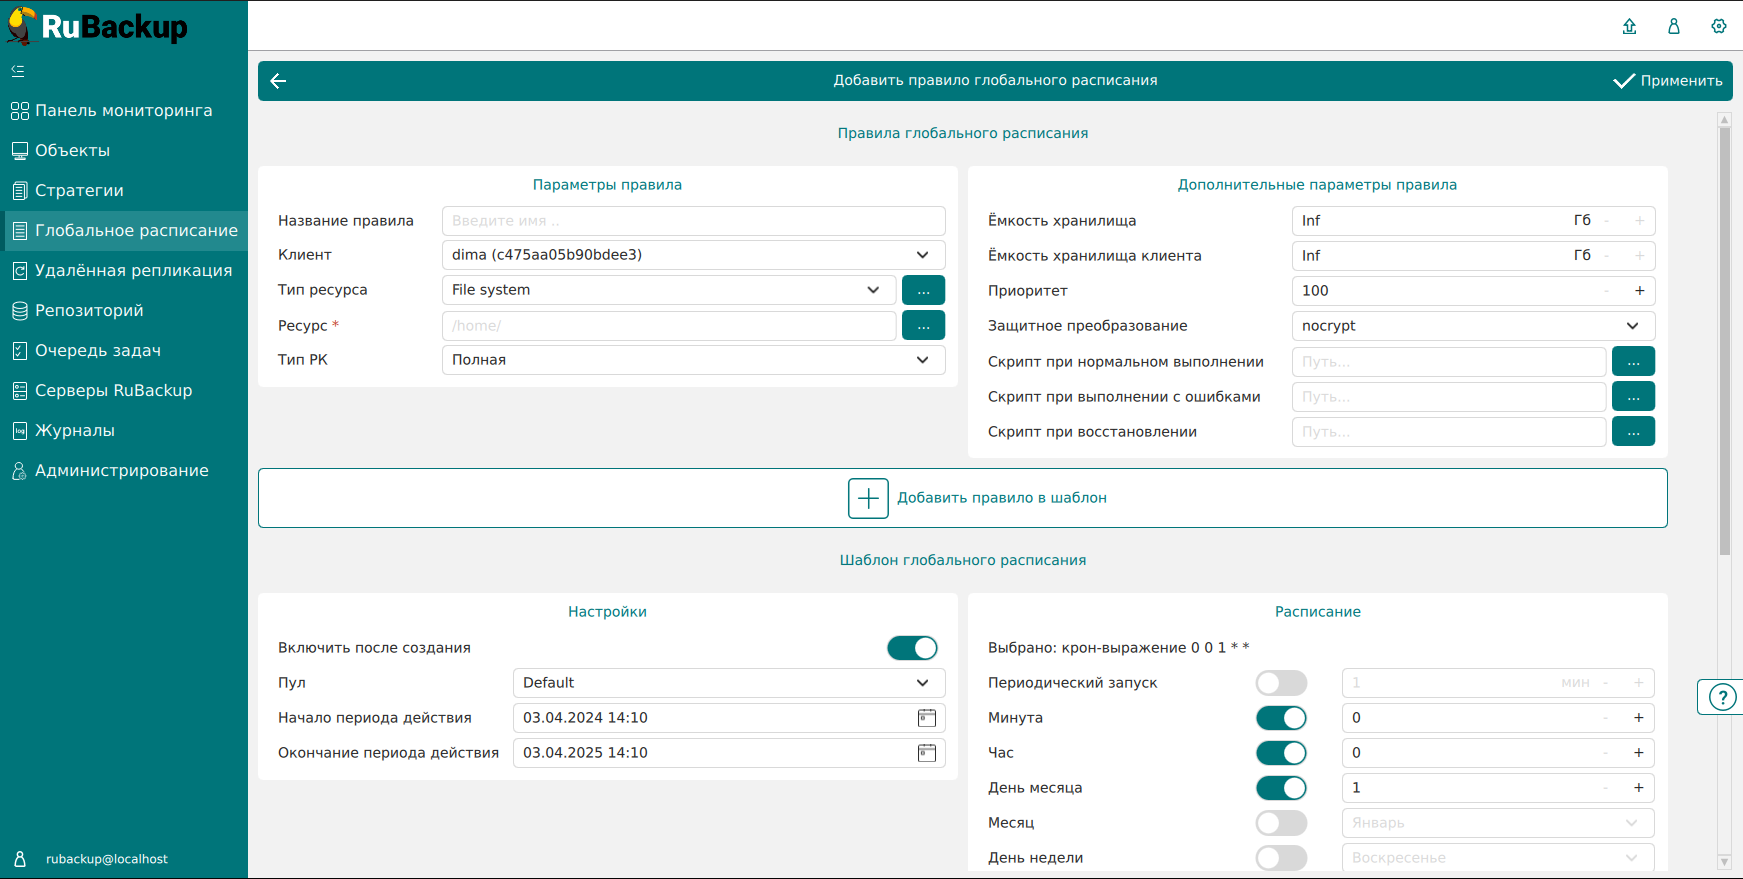This screenshot has width=1743, height=879.
Task: Click the Объекты monitor icon
Action: pyautogui.click(x=19, y=150)
